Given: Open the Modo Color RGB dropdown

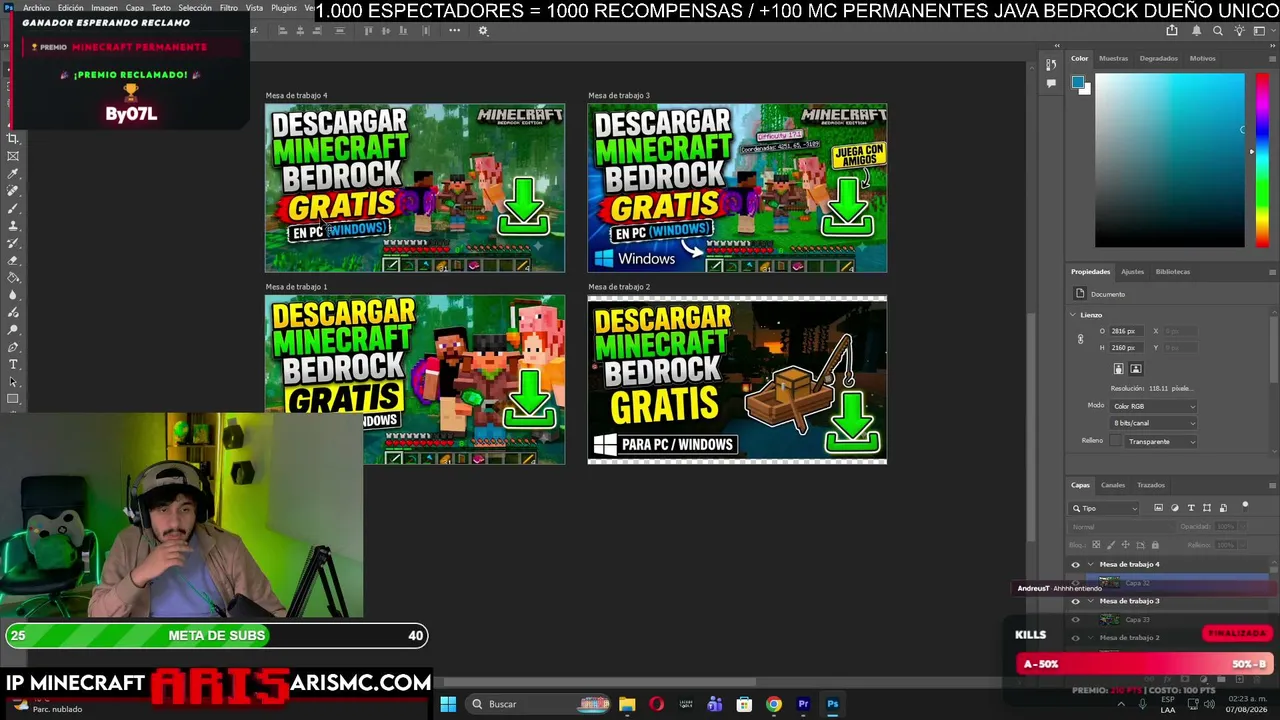Looking at the screenshot, I should point(1154,406).
